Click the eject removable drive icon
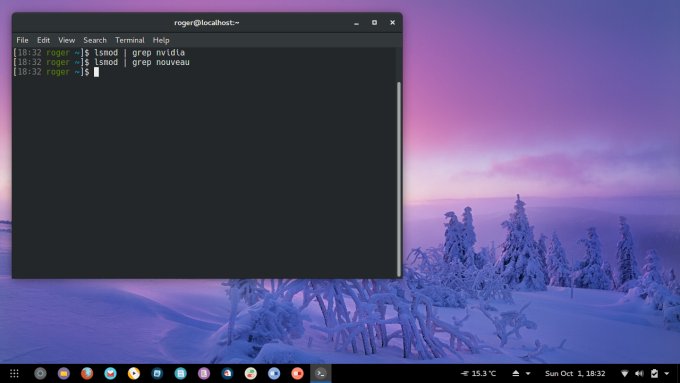 (516, 373)
